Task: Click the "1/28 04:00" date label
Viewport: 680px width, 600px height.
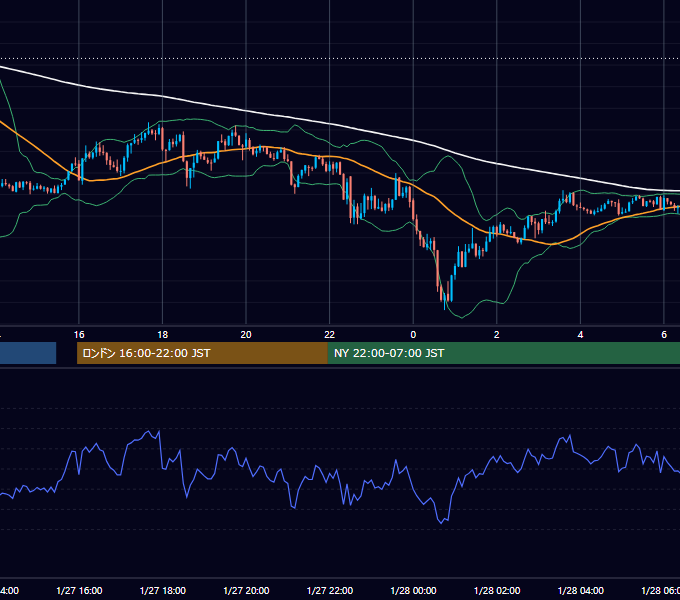Action: point(581,590)
